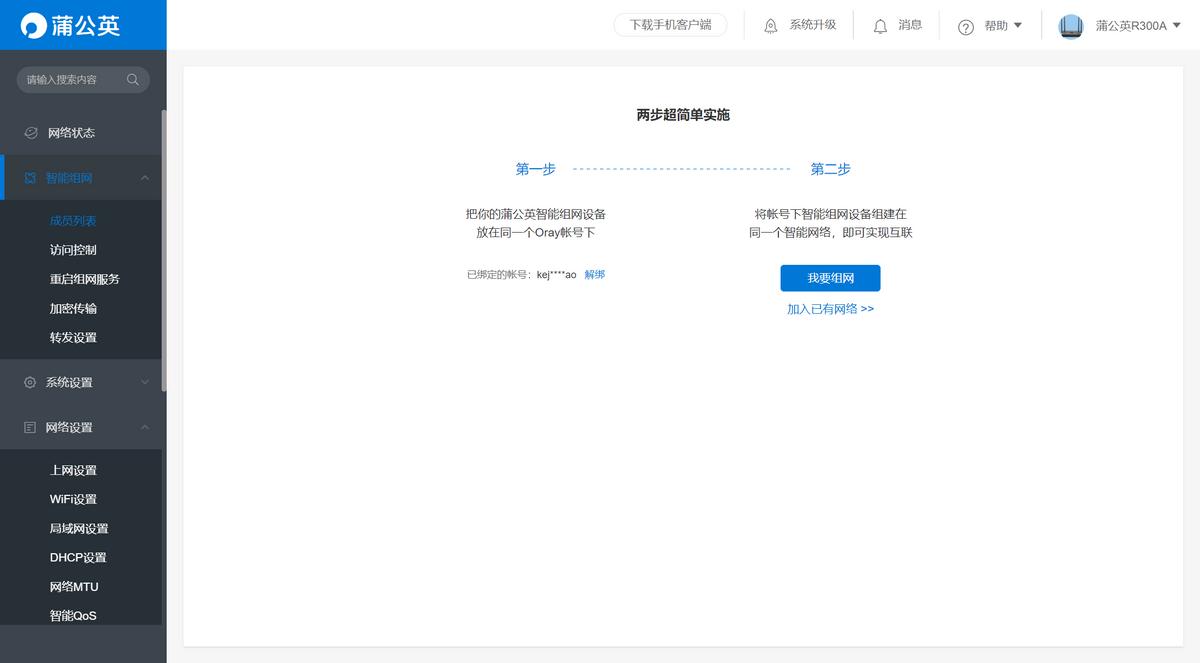Image resolution: width=1200 pixels, height=663 pixels.
Task: Click the 系统升级 upgrade icon
Action: click(x=768, y=25)
